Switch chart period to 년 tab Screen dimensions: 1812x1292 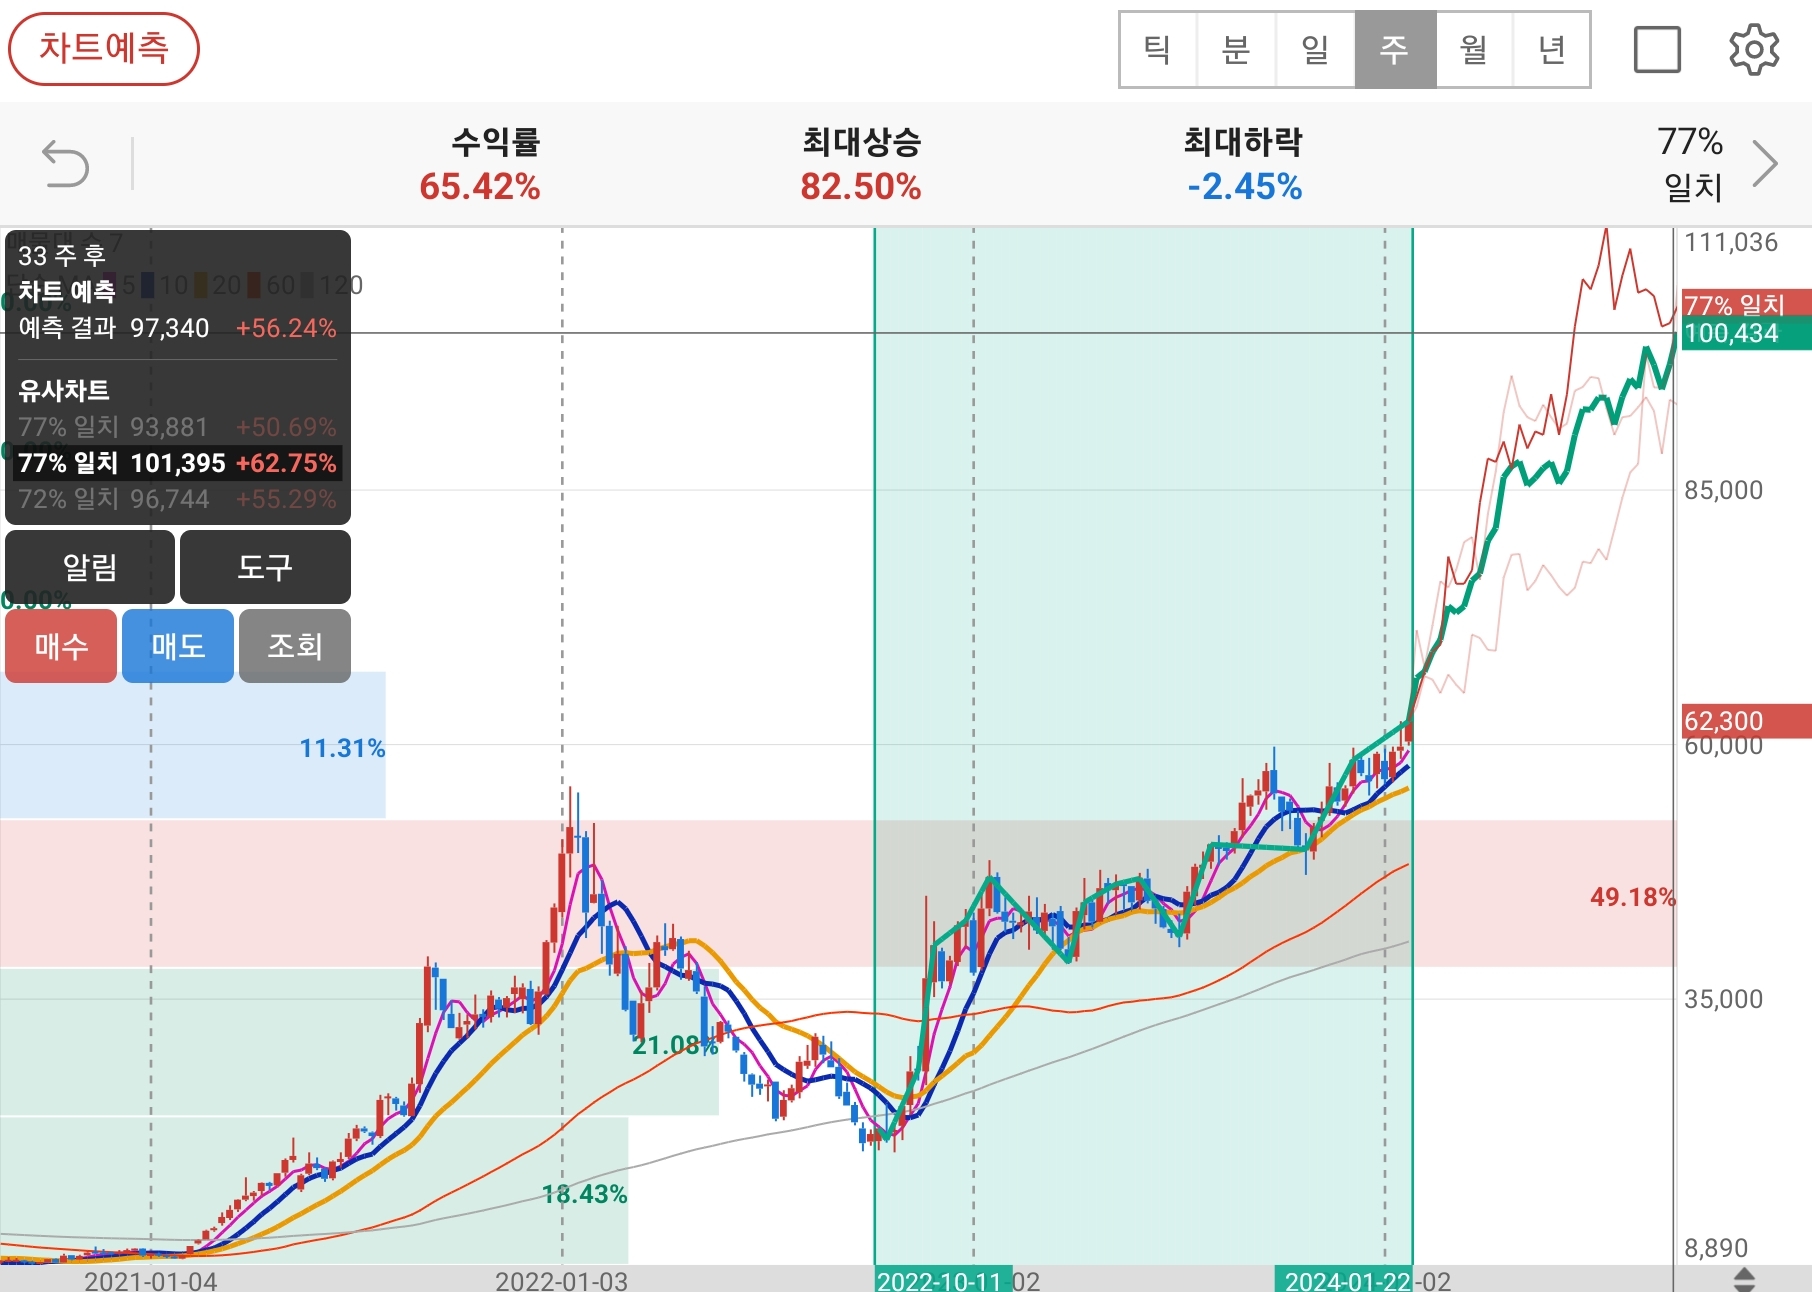(x=1551, y=50)
